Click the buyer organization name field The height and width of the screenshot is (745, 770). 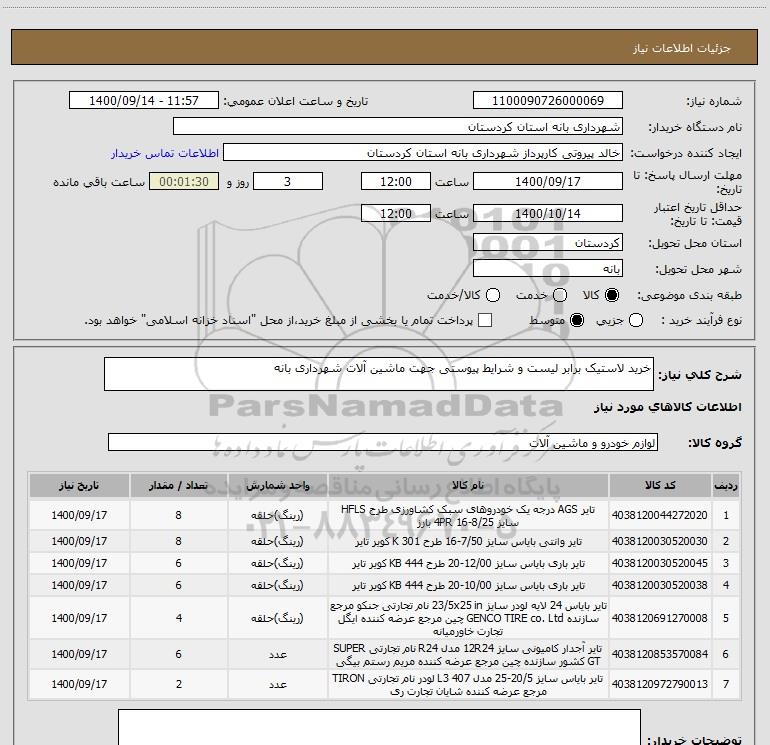(x=398, y=127)
